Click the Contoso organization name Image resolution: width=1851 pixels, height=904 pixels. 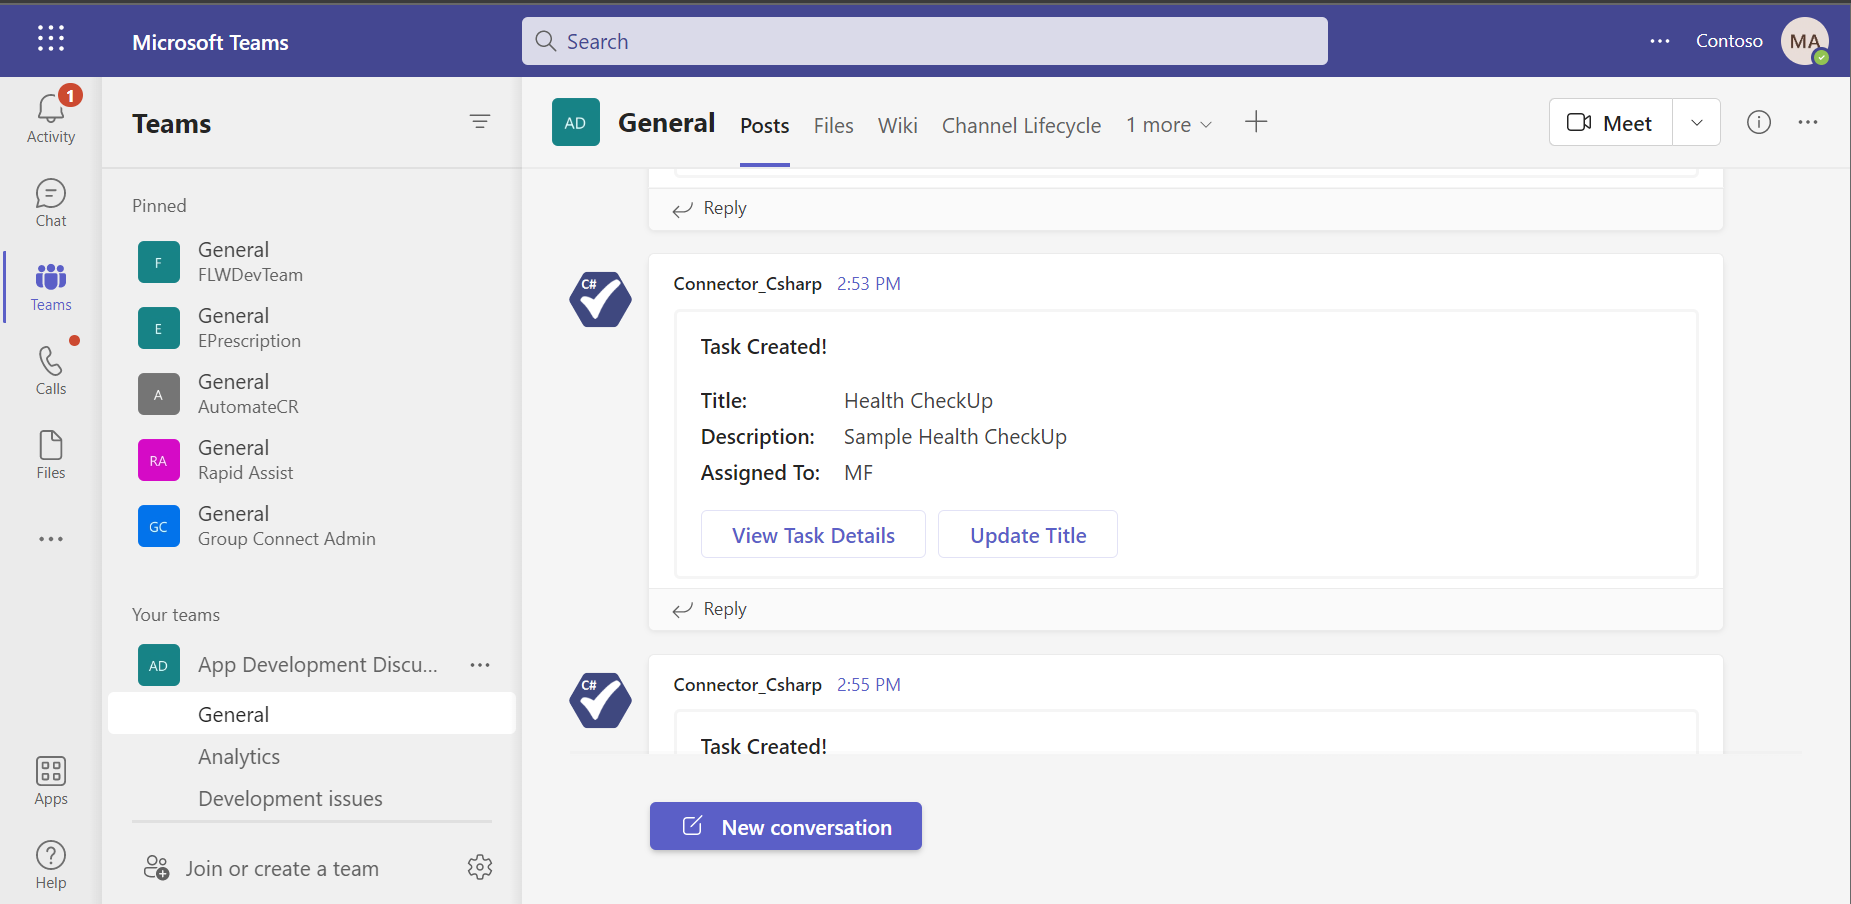(x=1729, y=41)
